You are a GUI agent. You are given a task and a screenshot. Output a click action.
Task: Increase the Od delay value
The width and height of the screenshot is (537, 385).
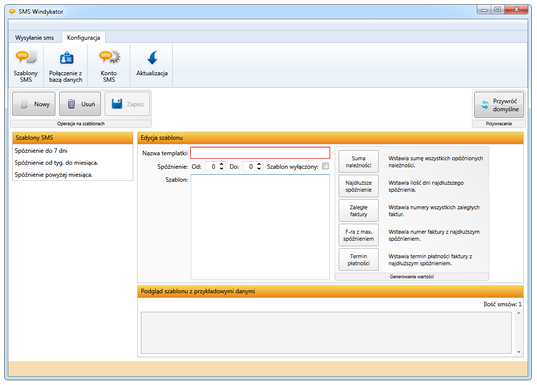[222, 164]
